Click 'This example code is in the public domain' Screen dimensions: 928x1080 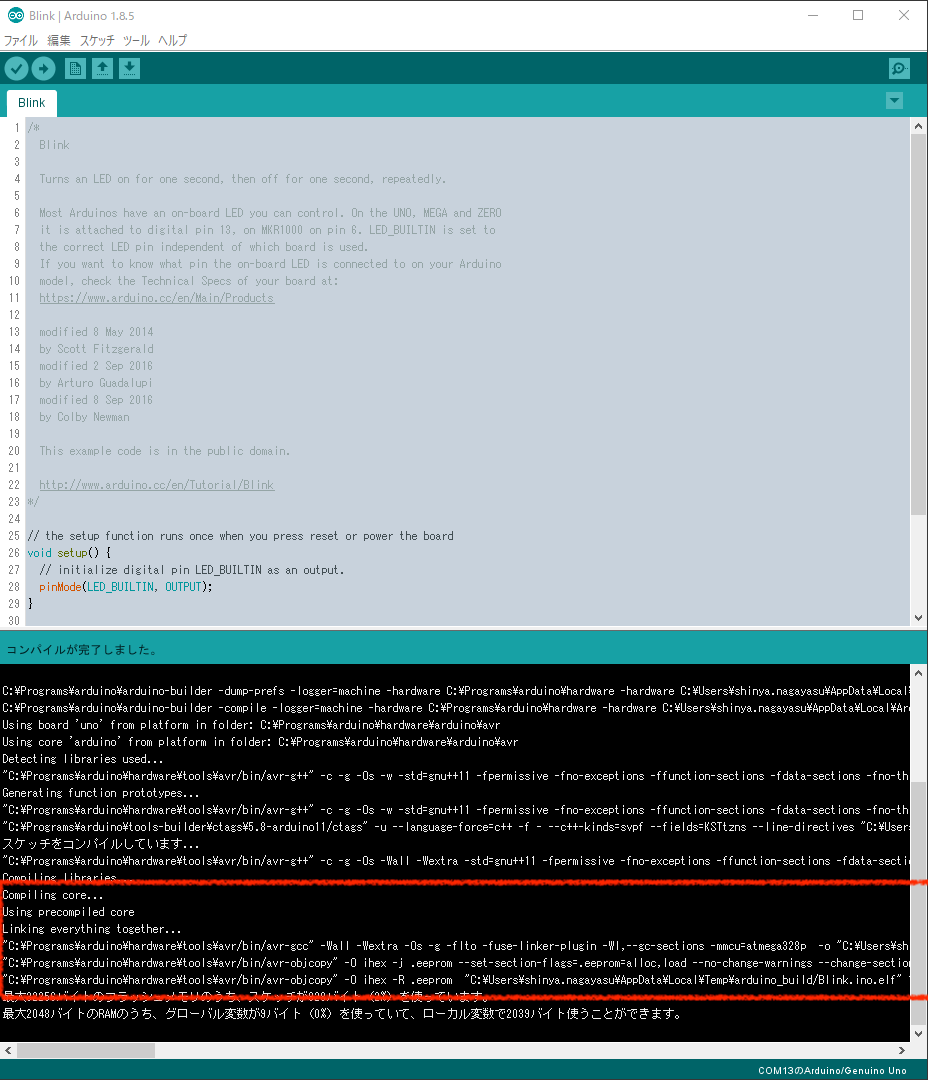click(165, 451)
